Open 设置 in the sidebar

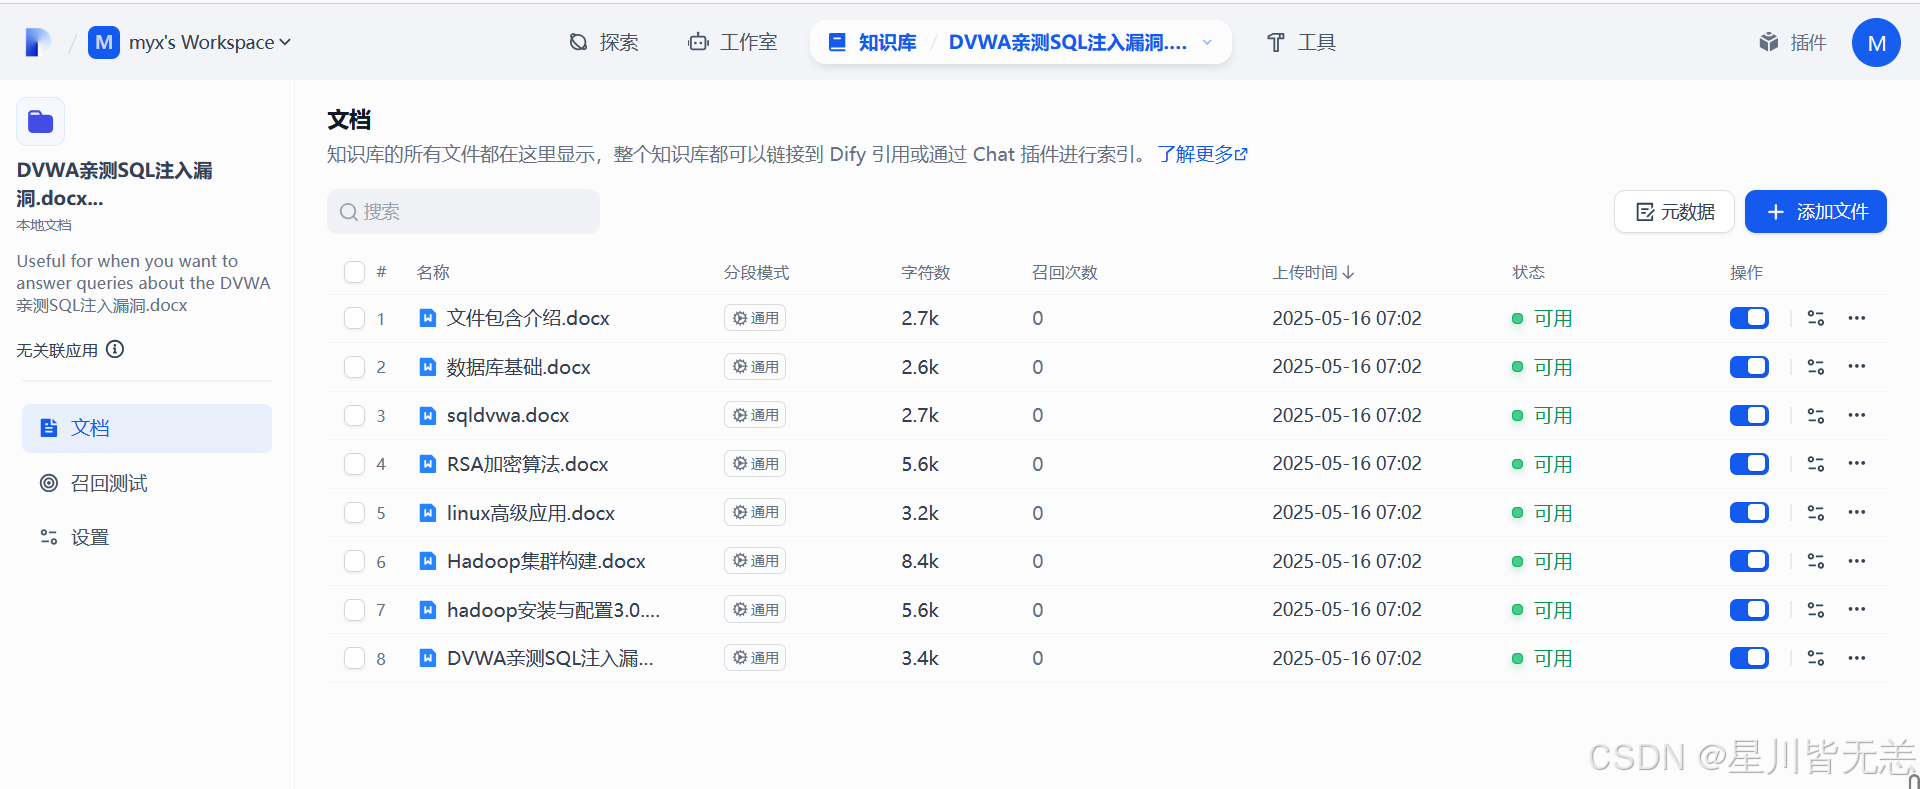147,537
